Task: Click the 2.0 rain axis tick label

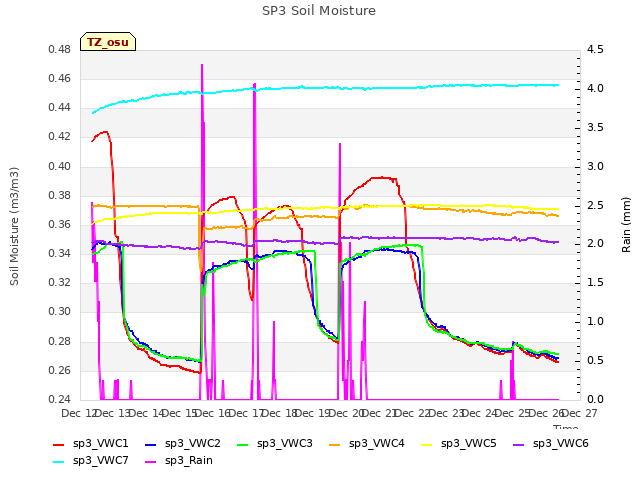Action: click(595, 244)
